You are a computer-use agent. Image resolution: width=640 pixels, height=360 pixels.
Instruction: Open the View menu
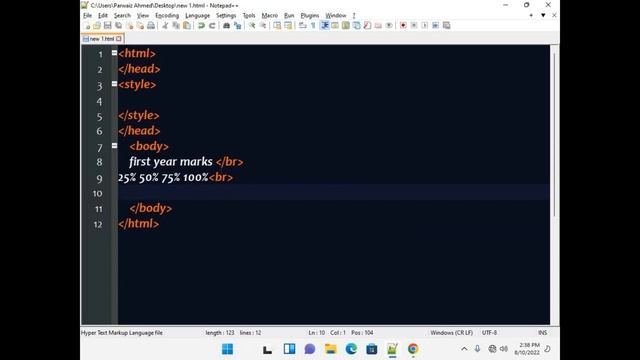pyautogui.click(x=142, y=16)
